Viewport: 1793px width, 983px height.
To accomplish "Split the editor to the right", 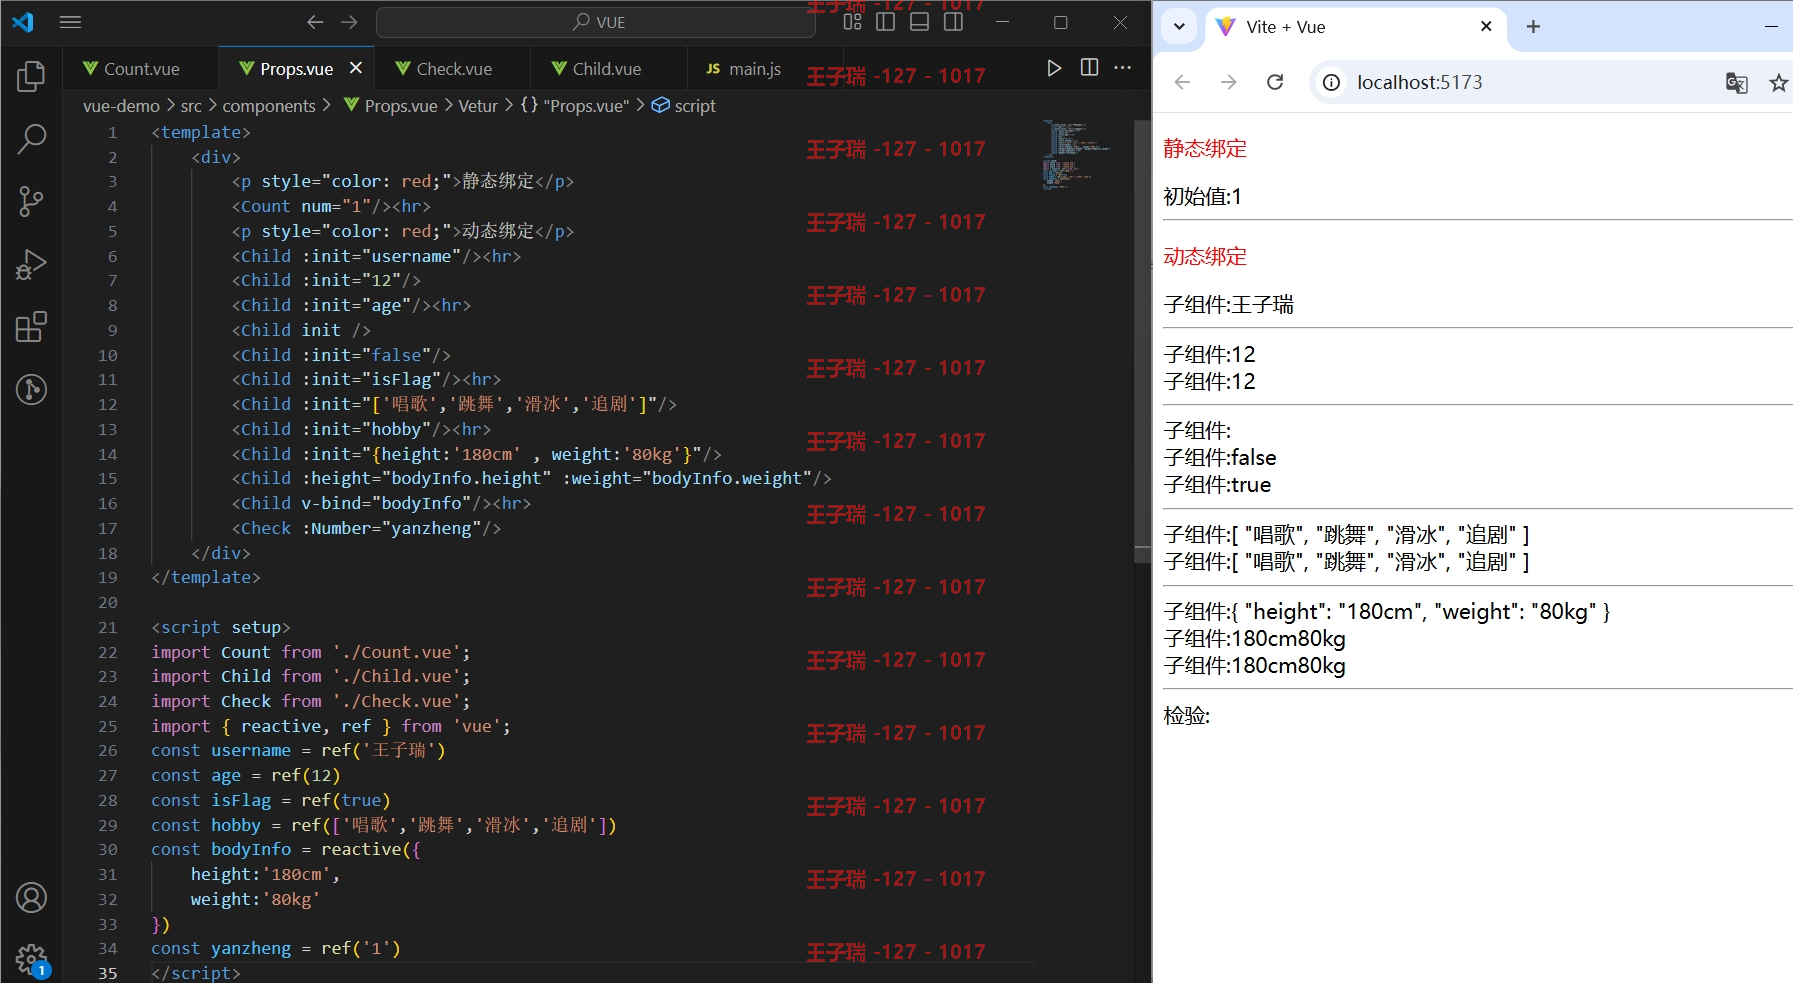I will pos(1089,68).
